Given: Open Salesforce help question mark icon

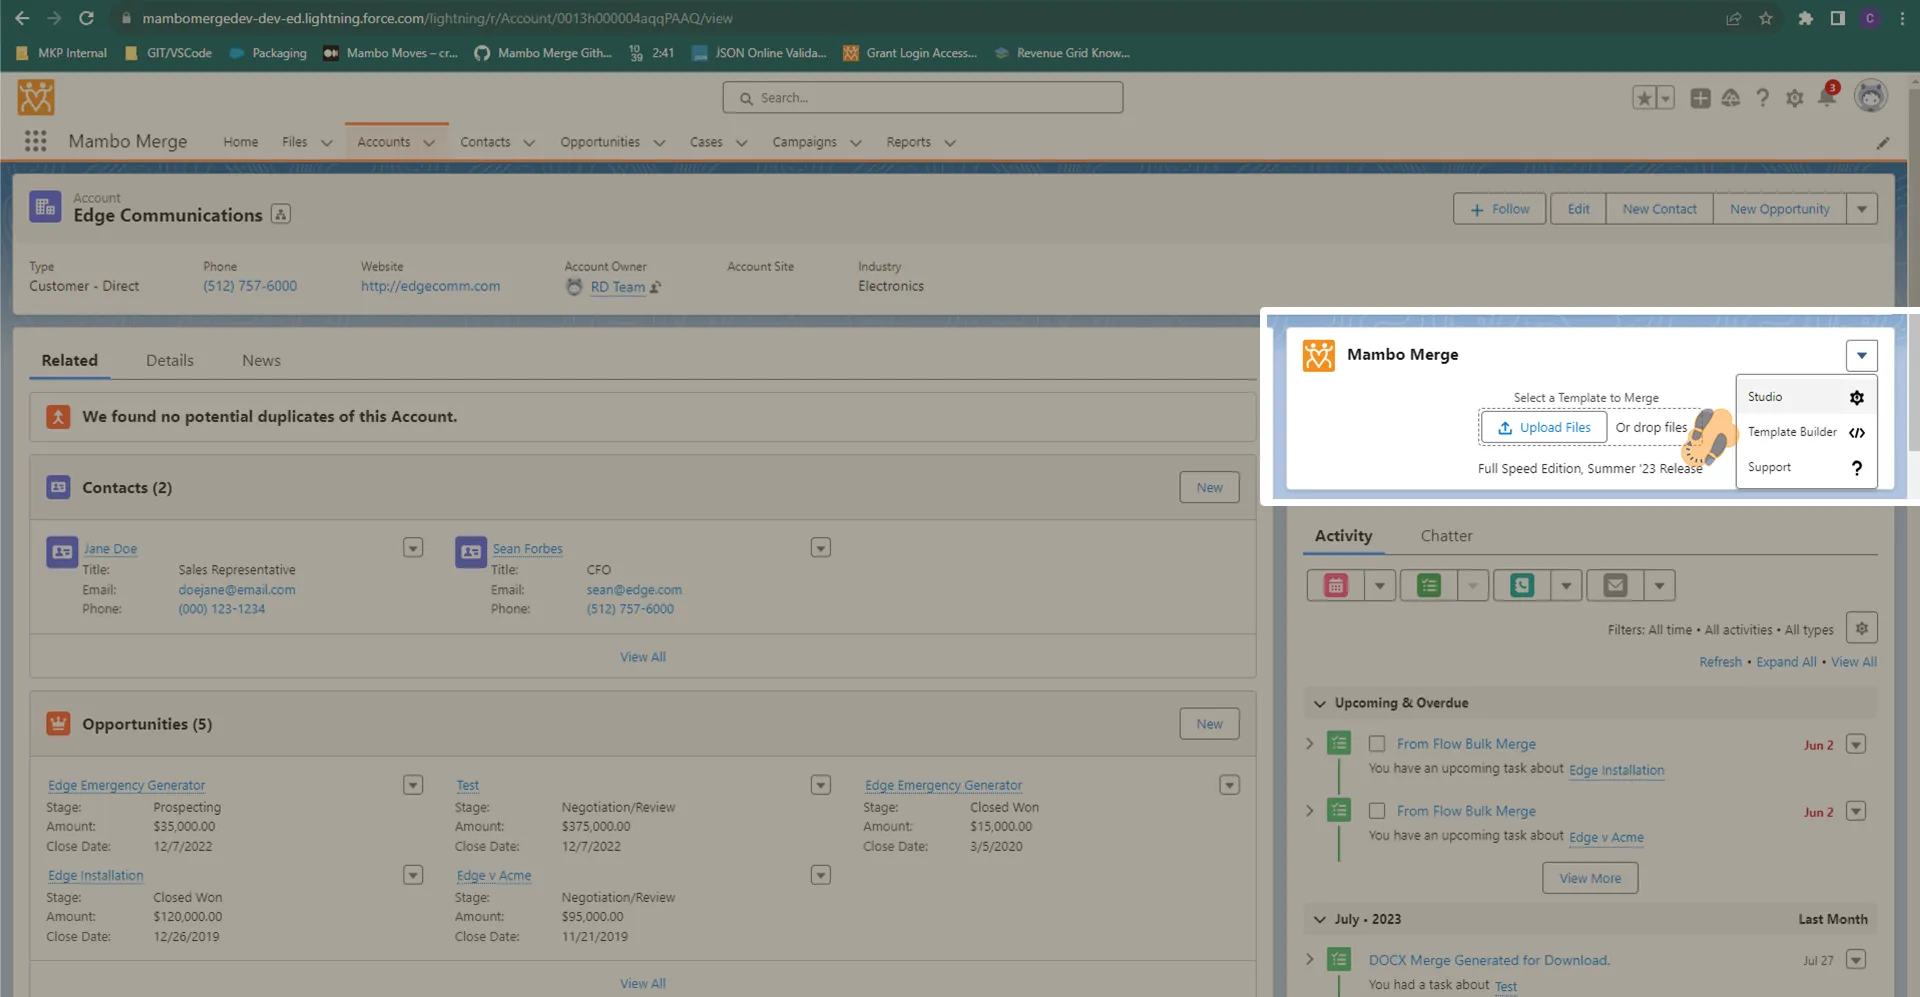Looking at the screenshot, I should click(1763, 98).
